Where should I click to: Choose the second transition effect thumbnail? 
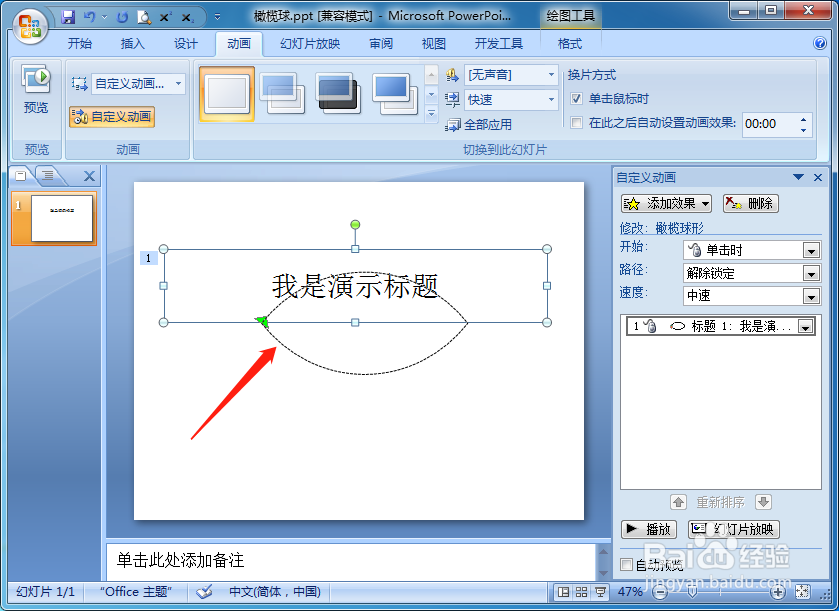(283, 94)
